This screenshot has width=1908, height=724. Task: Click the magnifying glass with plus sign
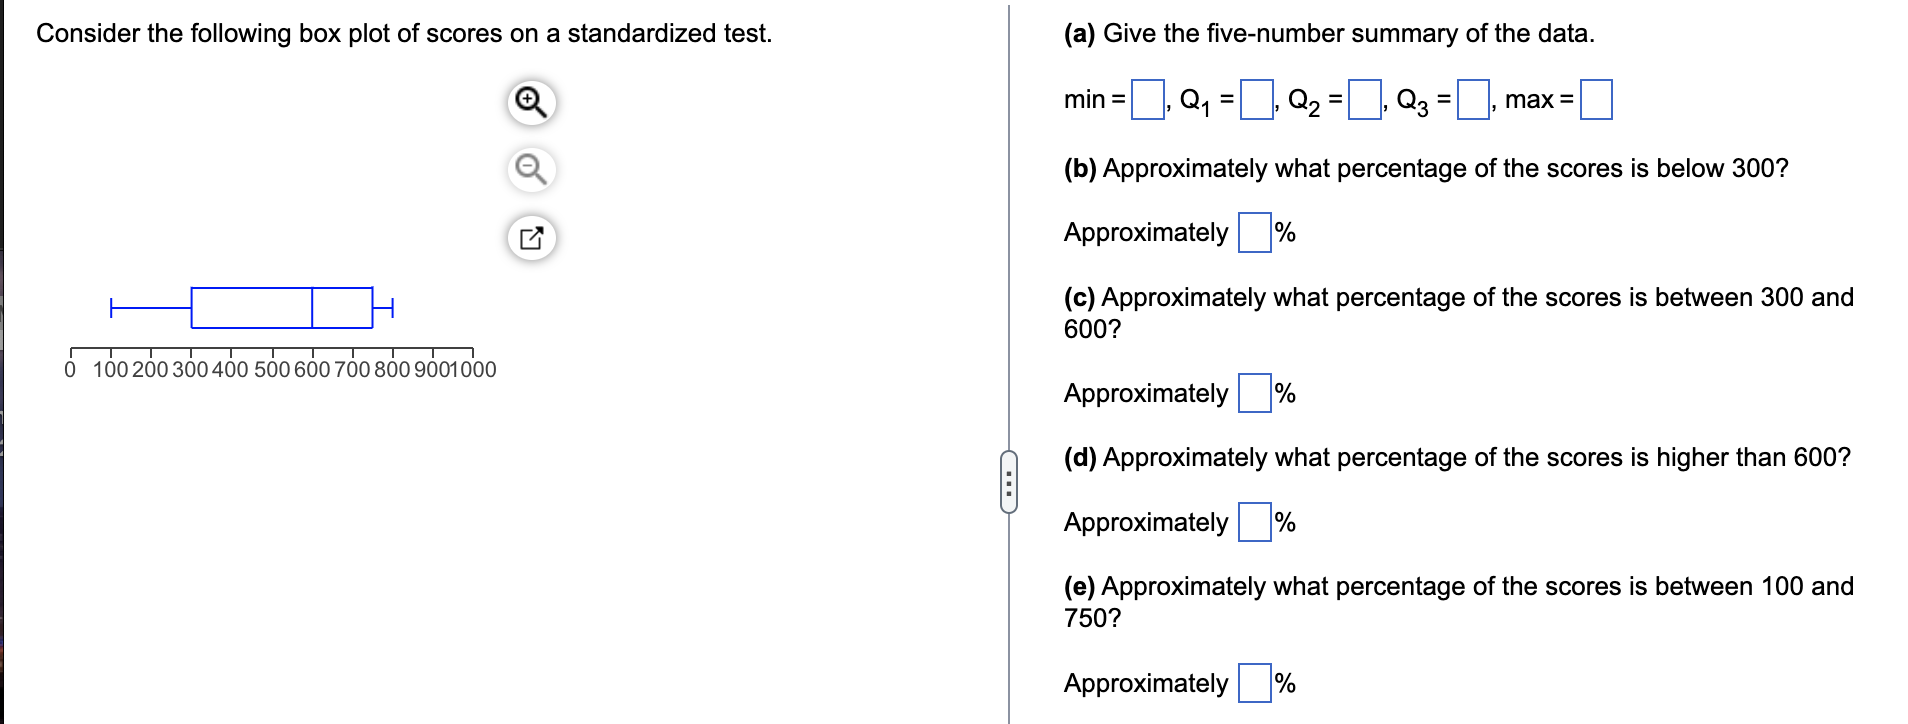pyautogui.click(x=531, y=101)
